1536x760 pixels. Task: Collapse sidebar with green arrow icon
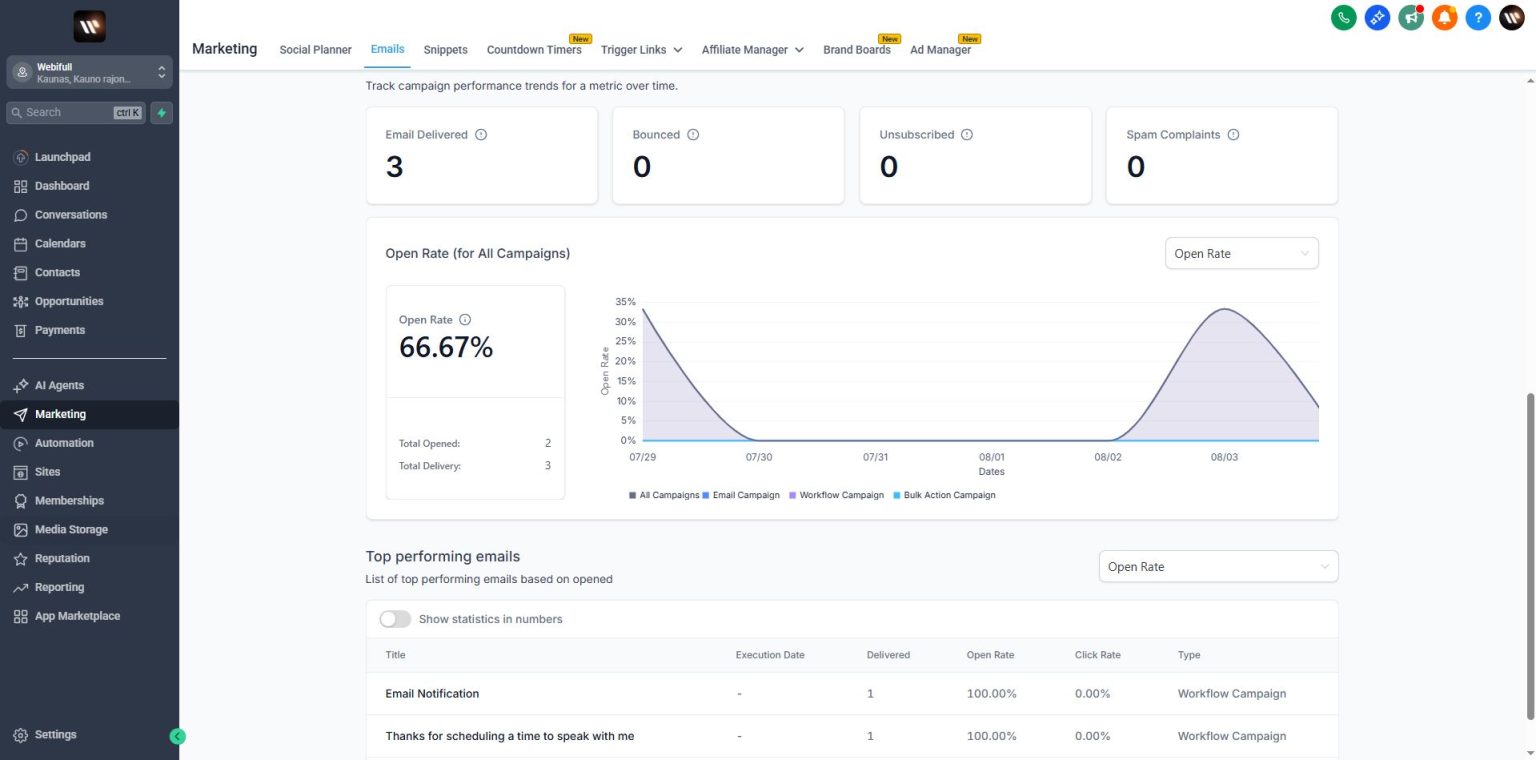click(178, 736)
